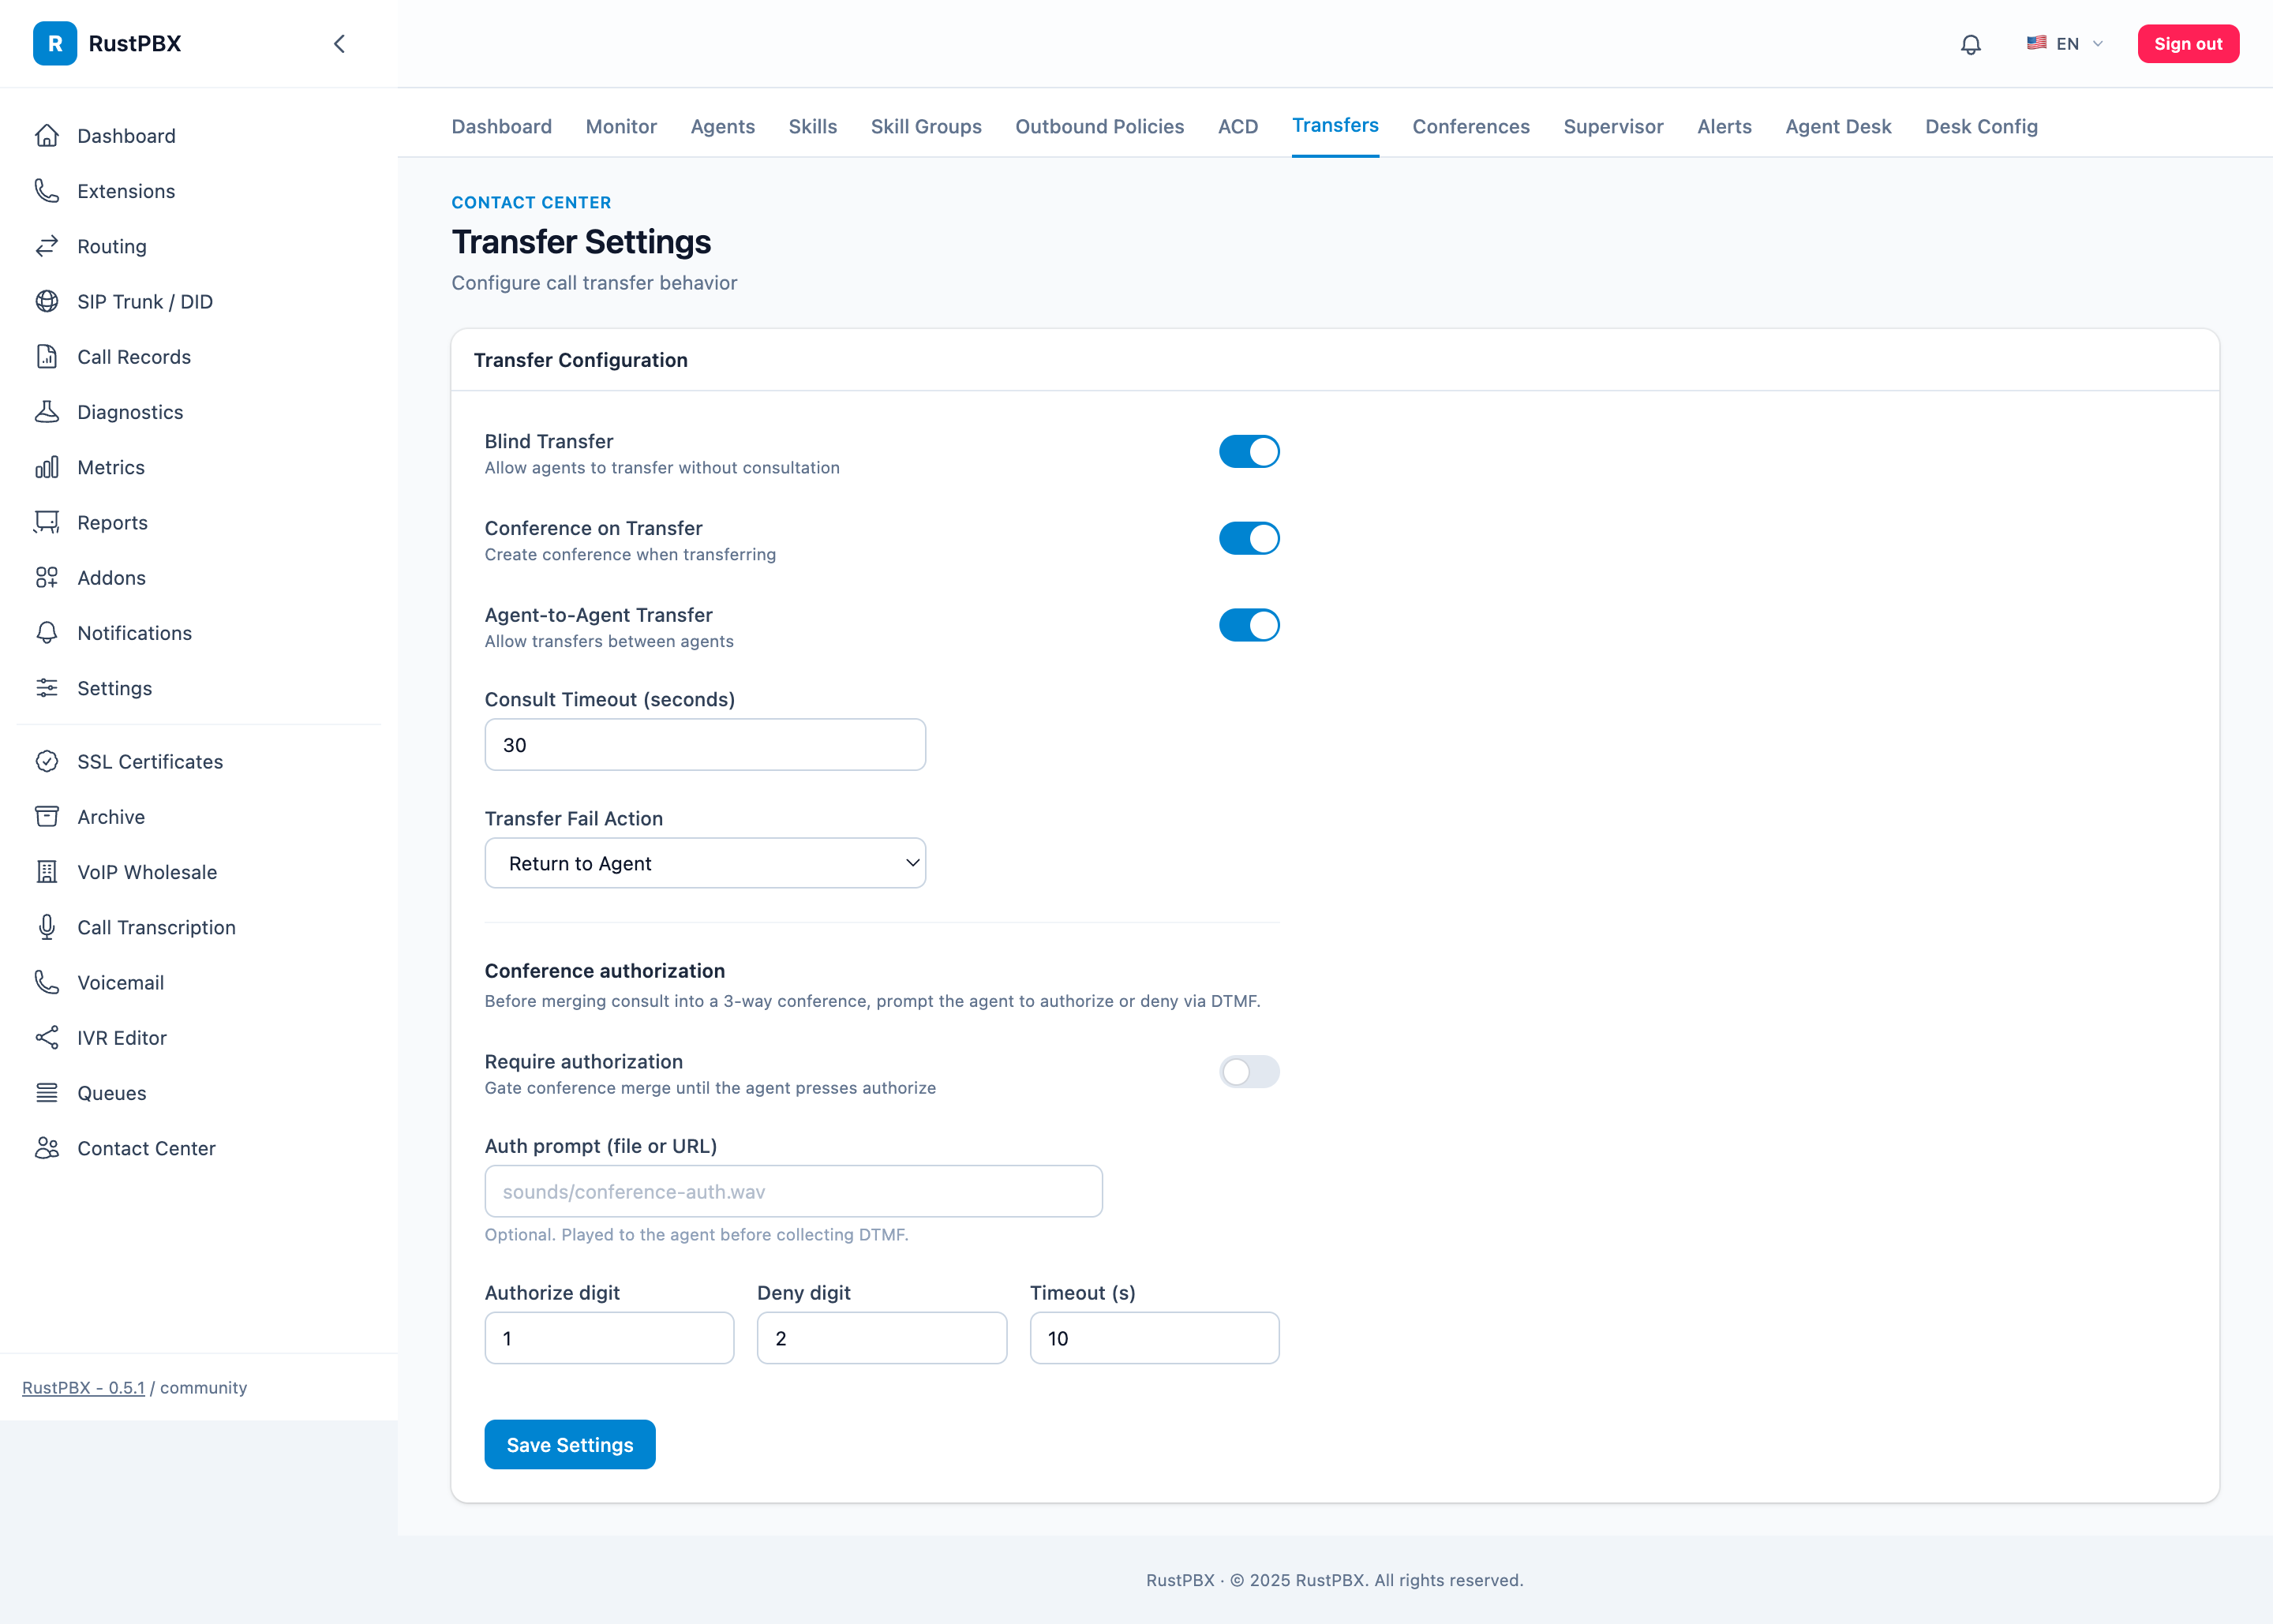Click the Auth prompt file or URL field

pos(793,1191)
